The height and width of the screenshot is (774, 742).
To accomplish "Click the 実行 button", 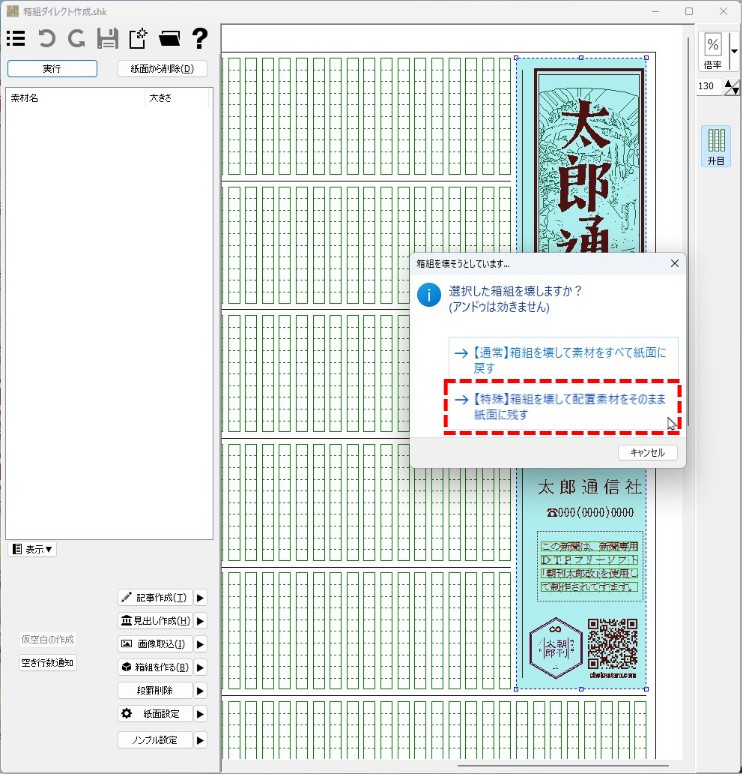I will [52, 69].
